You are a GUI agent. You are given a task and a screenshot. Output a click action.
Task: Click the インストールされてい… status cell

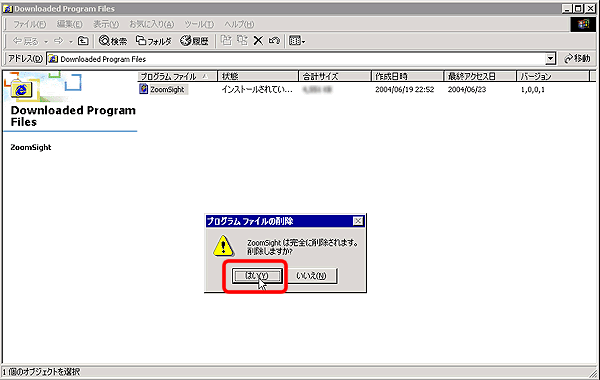click(257, 90)
